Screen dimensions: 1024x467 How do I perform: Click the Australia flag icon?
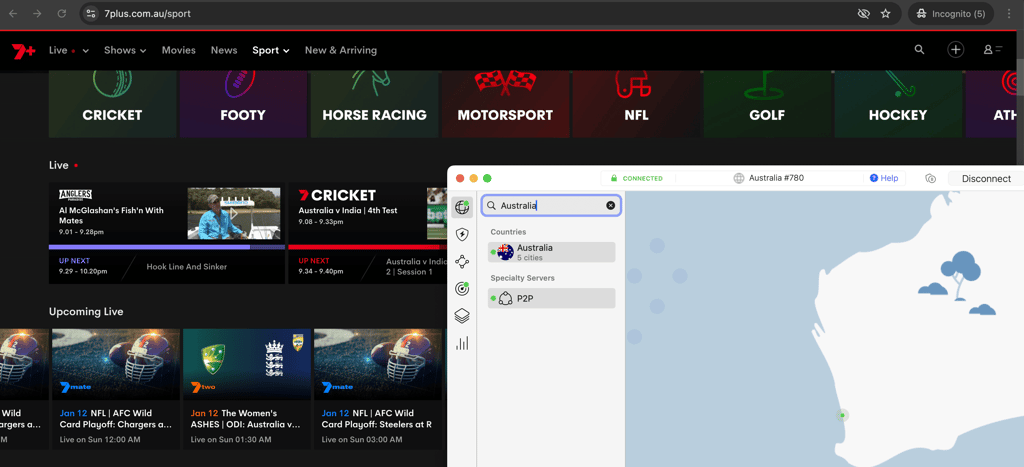point(505,252)
